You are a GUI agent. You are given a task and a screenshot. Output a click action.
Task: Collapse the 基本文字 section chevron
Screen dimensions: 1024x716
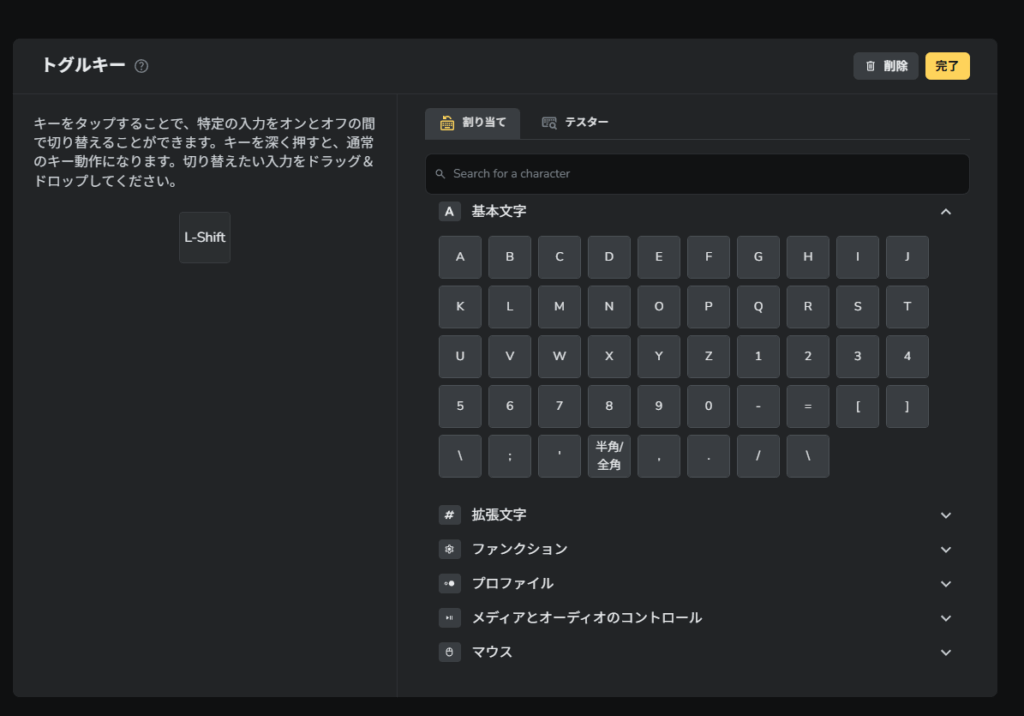946,212
